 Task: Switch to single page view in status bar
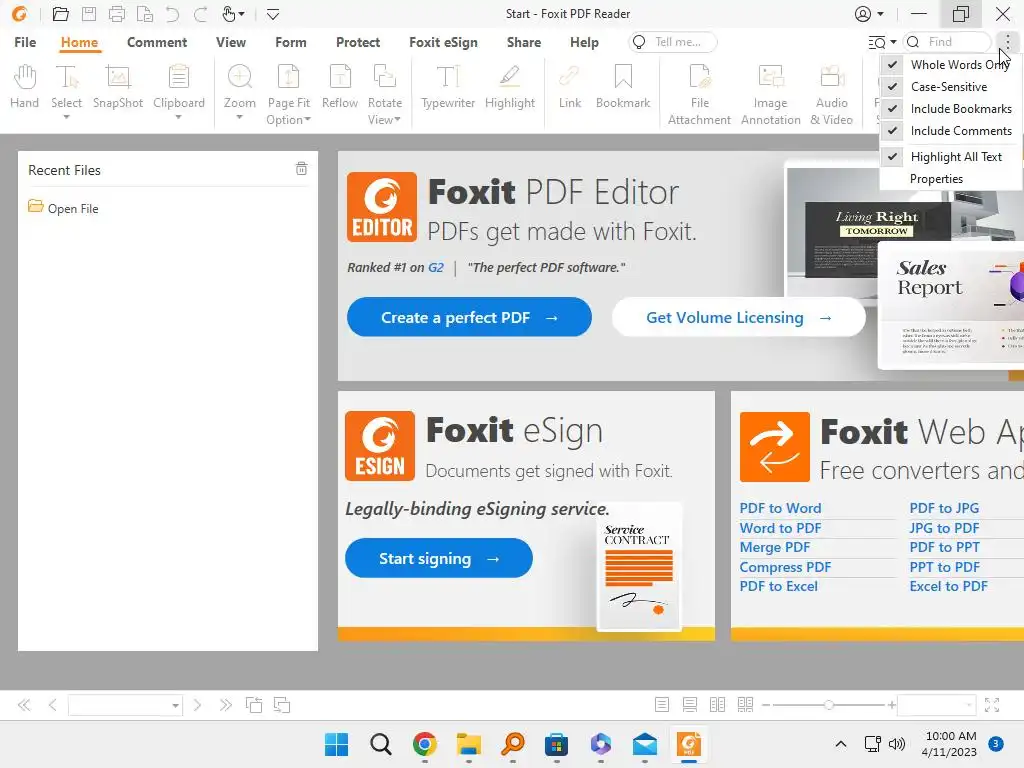point(662,705)
